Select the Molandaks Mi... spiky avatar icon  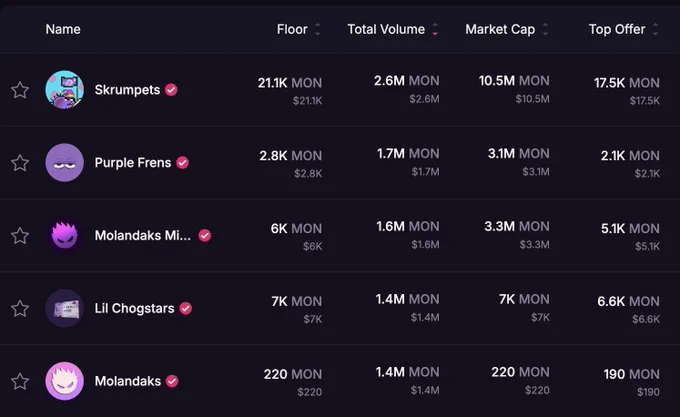pos(65,235)
